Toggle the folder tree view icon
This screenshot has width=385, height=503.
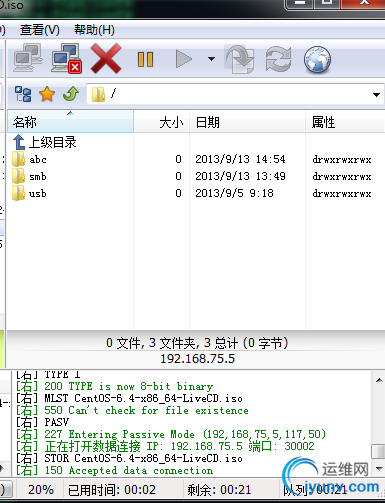click(x=23, y=94)
